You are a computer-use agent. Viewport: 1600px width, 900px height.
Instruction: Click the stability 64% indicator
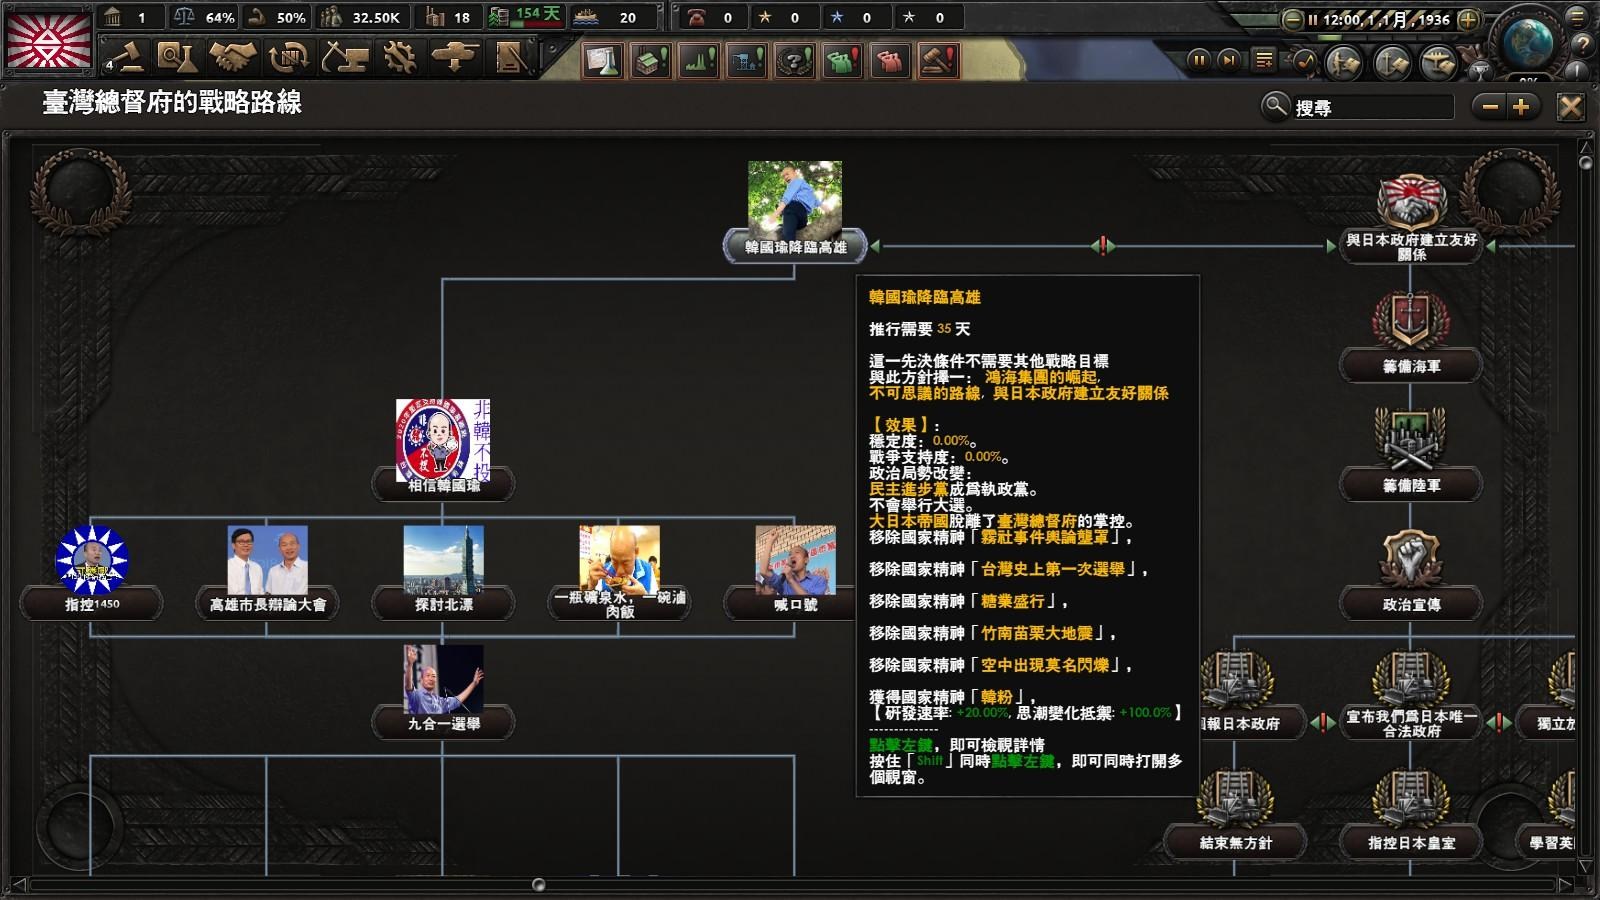click(x=204, y=17)
